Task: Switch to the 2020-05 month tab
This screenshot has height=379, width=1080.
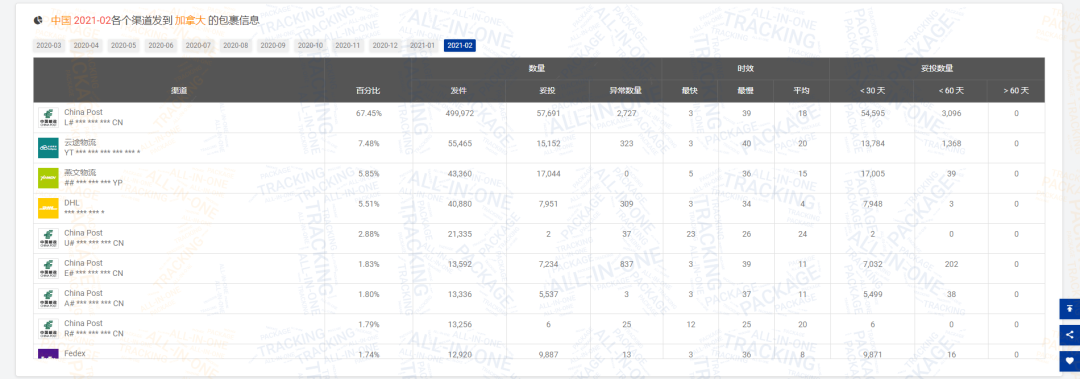Action: [123, 45]
